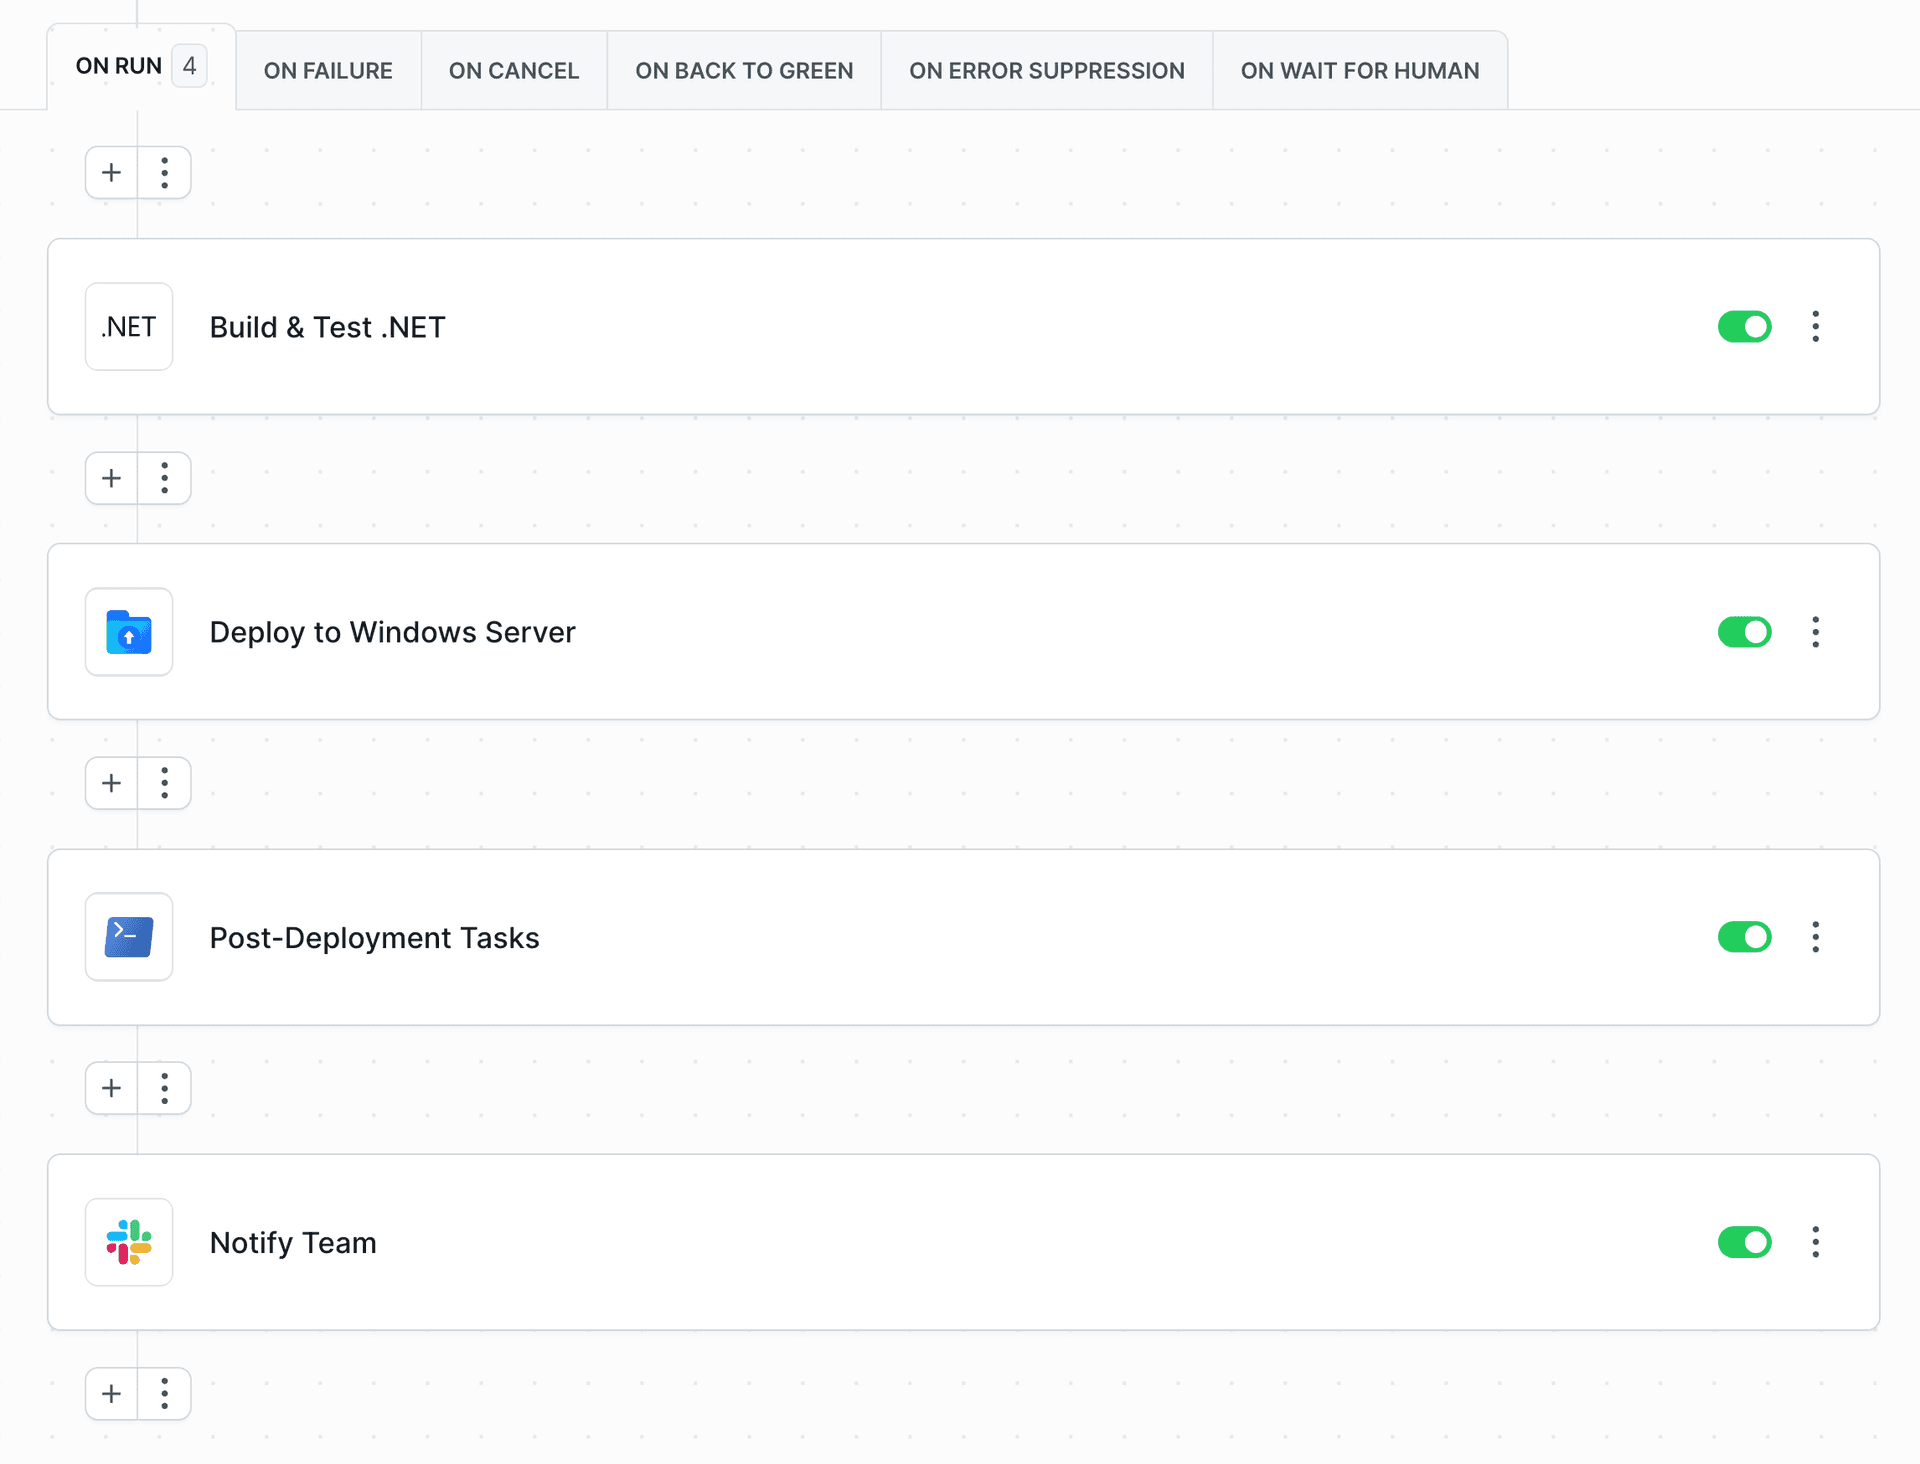
Task: Click the PowerShell terminal icon on Post-Deployment Tasks
Action: click(129, 937)
